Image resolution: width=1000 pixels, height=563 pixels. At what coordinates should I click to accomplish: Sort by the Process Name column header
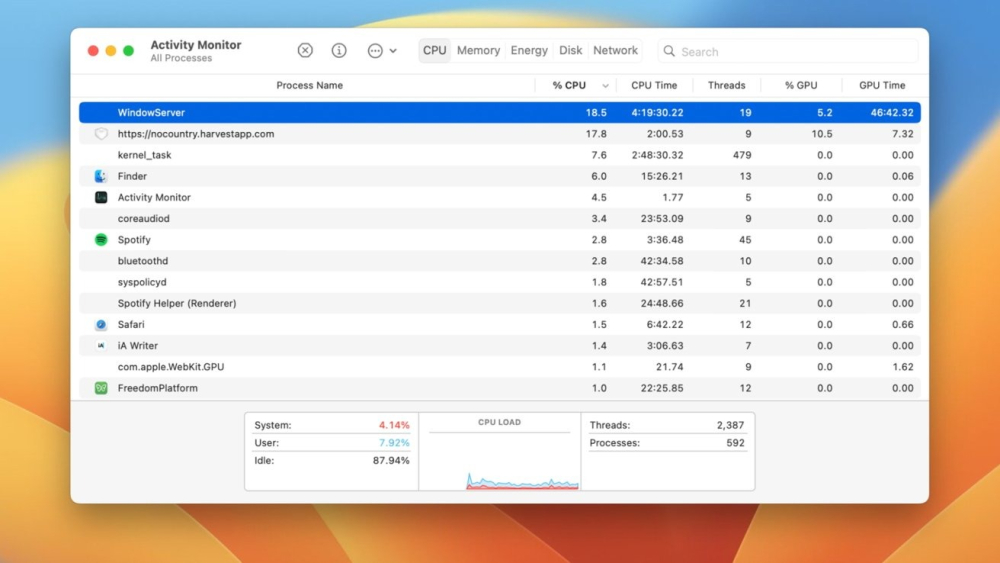coord(309,86)
